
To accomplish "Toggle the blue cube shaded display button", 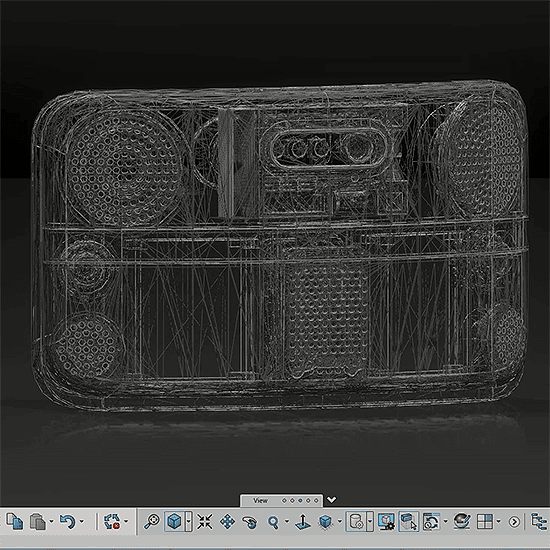I will (174, 521).
